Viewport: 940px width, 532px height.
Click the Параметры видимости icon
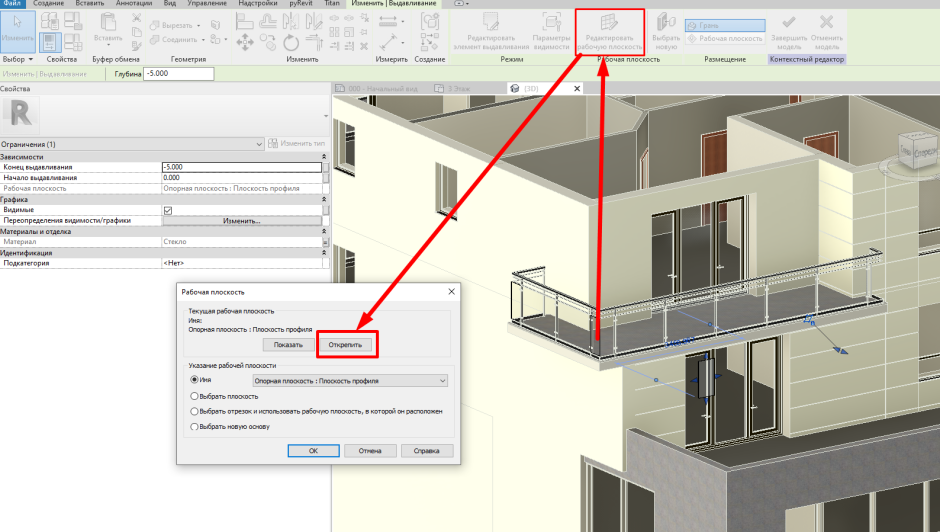tap(550, 26)
